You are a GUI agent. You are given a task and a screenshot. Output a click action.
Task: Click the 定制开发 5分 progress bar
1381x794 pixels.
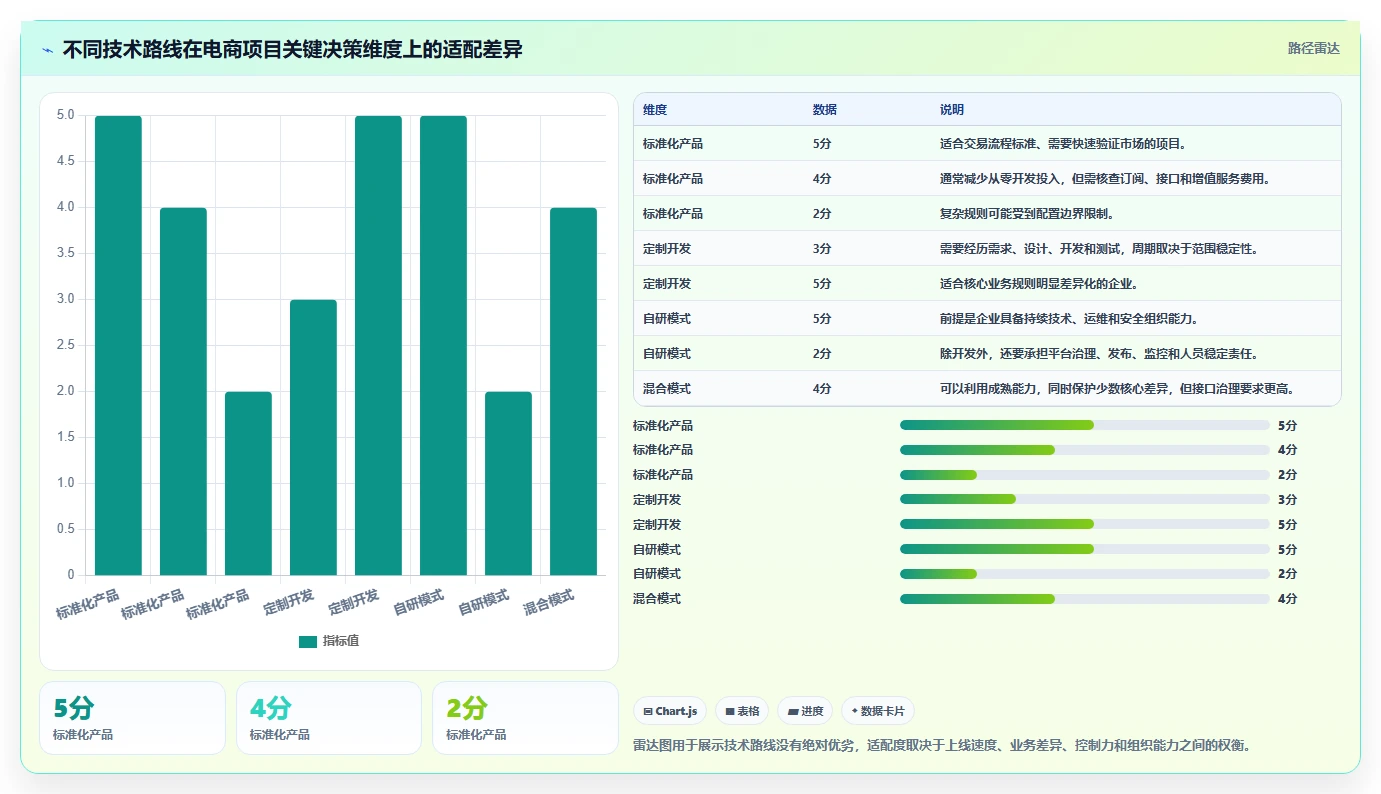[x=1085, y=524]
